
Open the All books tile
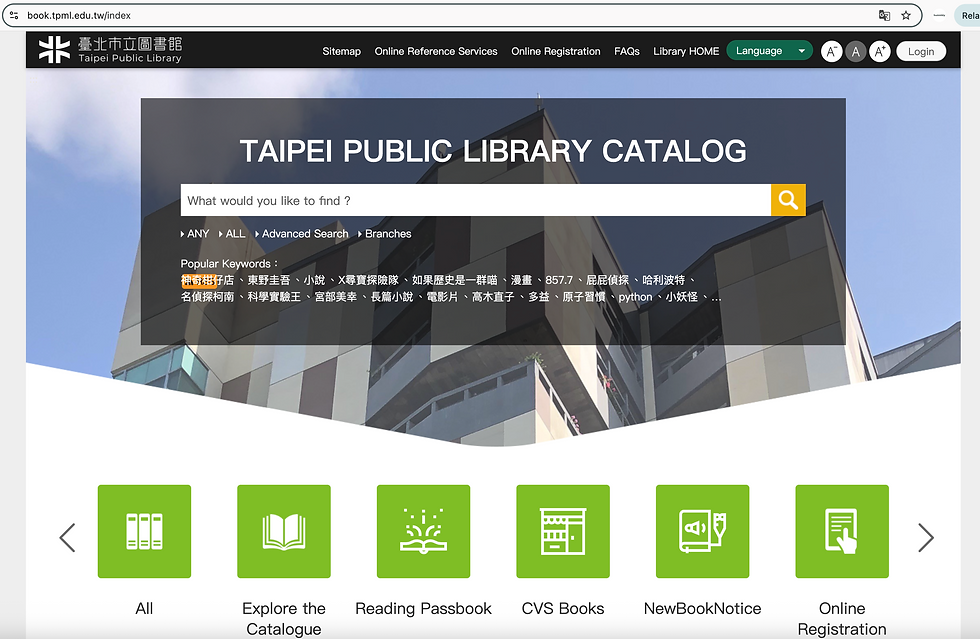[144, 531]
